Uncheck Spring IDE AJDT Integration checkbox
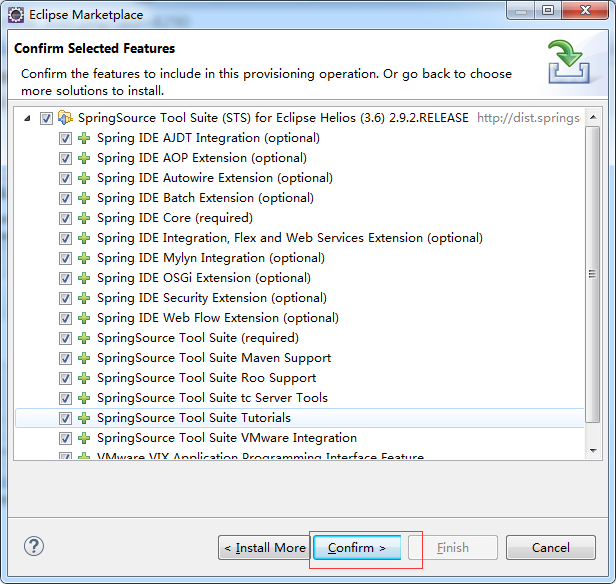 (65, 138)
